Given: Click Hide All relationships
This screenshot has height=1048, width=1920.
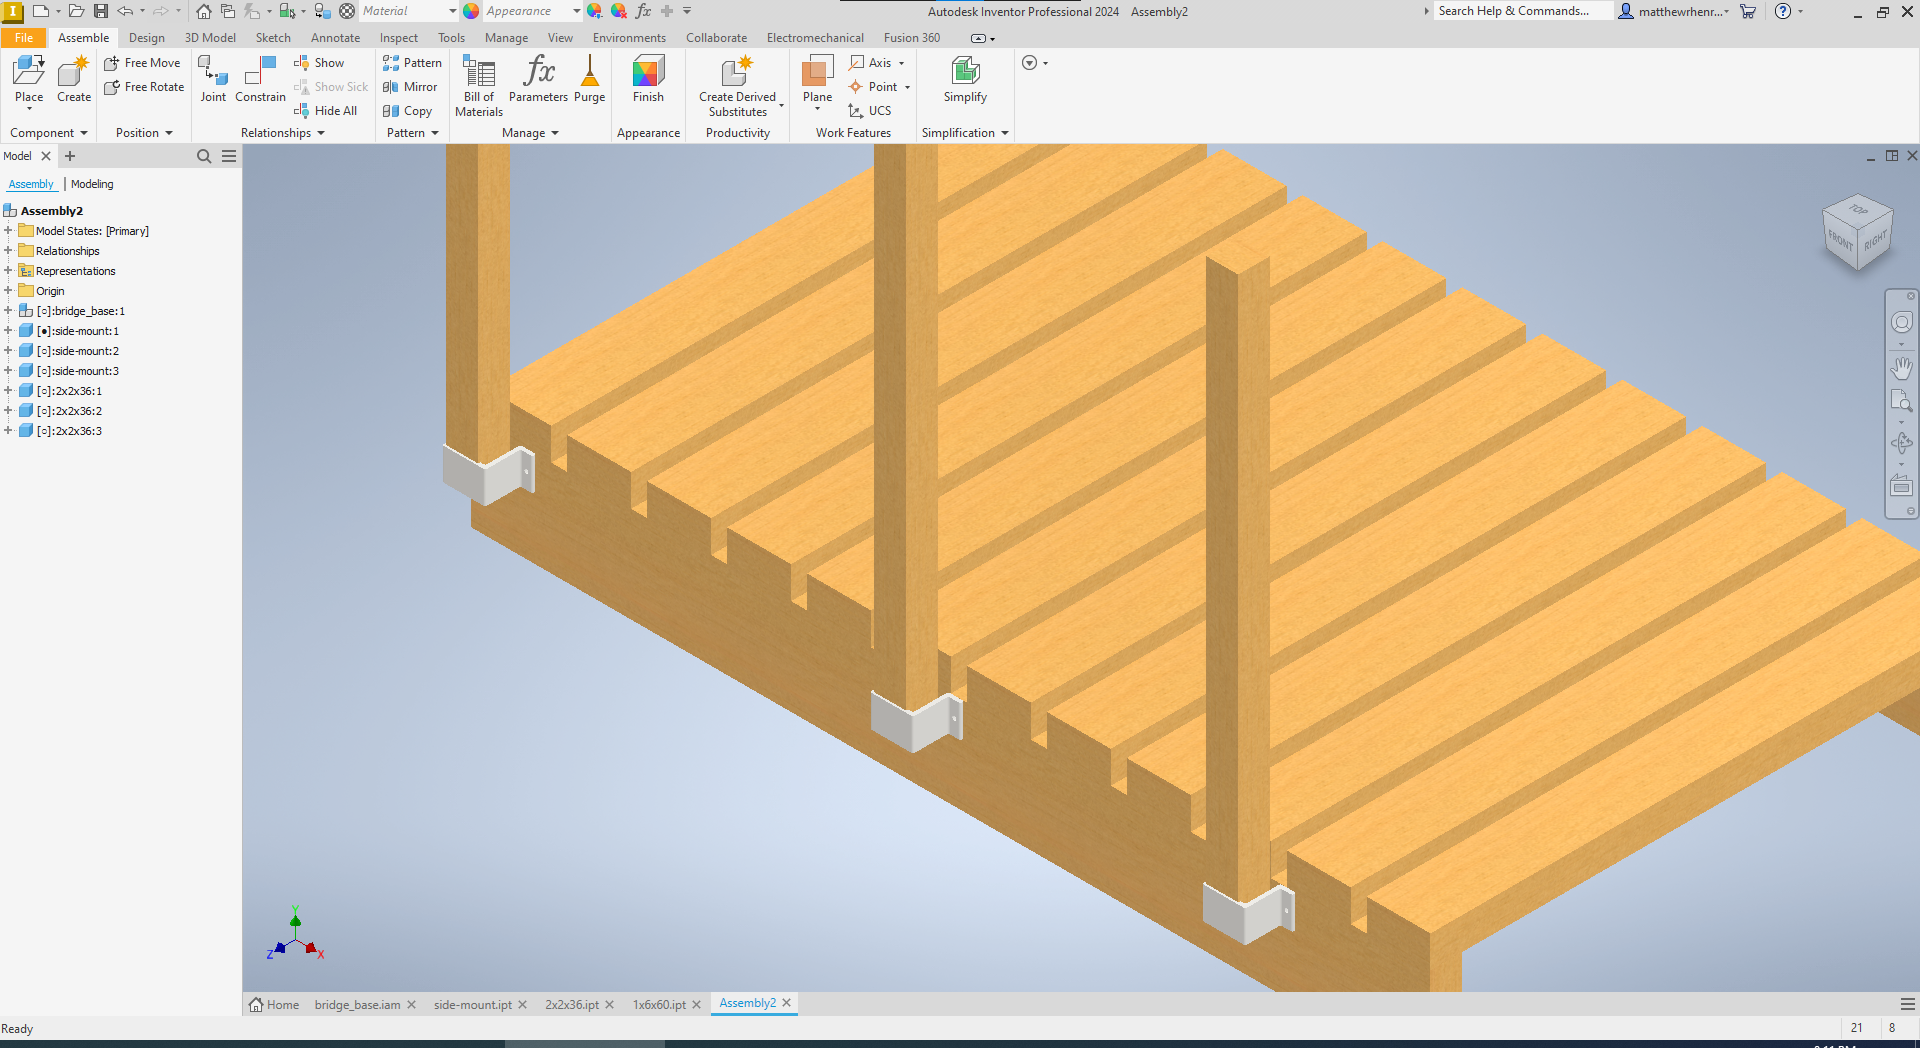Looking at the screenshot, I should [325, 111].
